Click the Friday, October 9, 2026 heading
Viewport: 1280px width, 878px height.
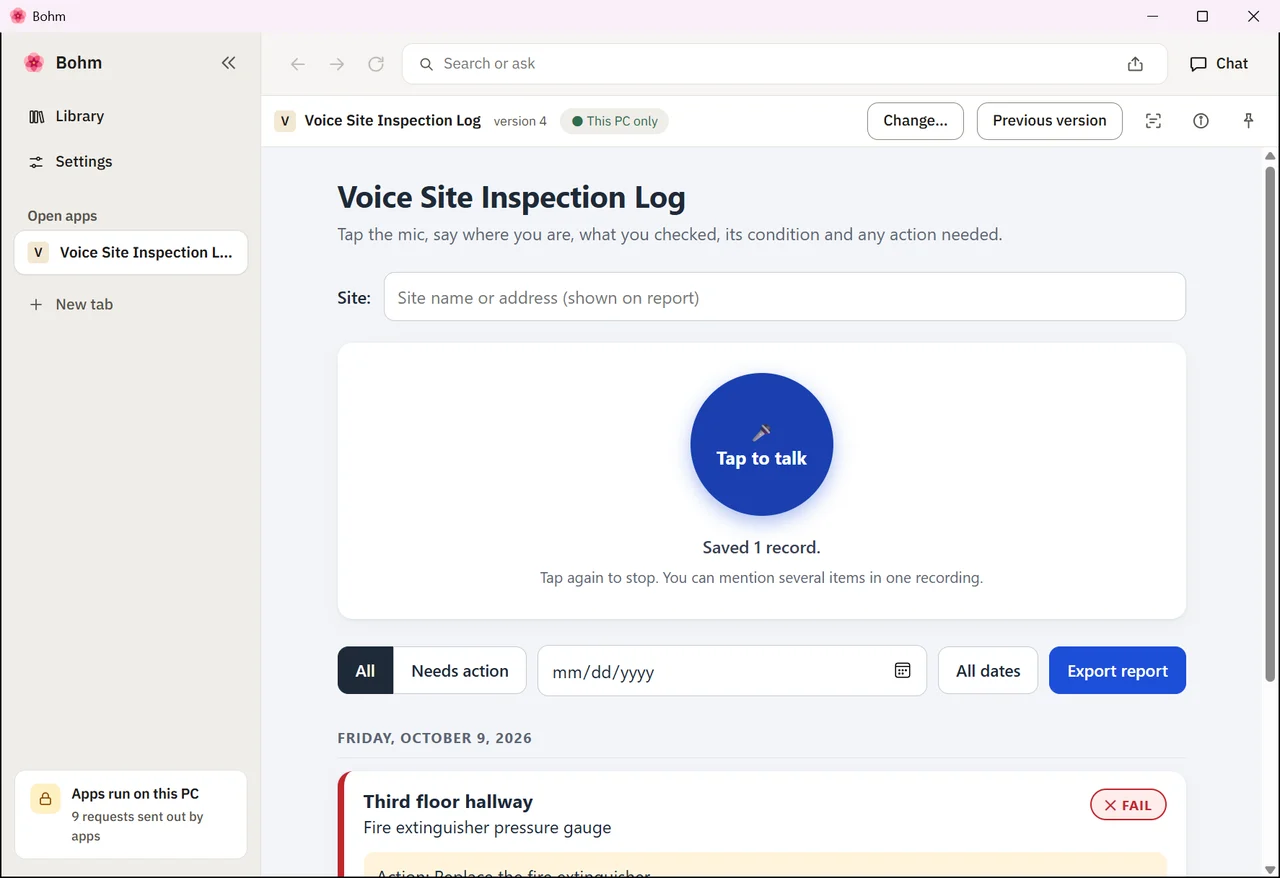click(435, 738)
